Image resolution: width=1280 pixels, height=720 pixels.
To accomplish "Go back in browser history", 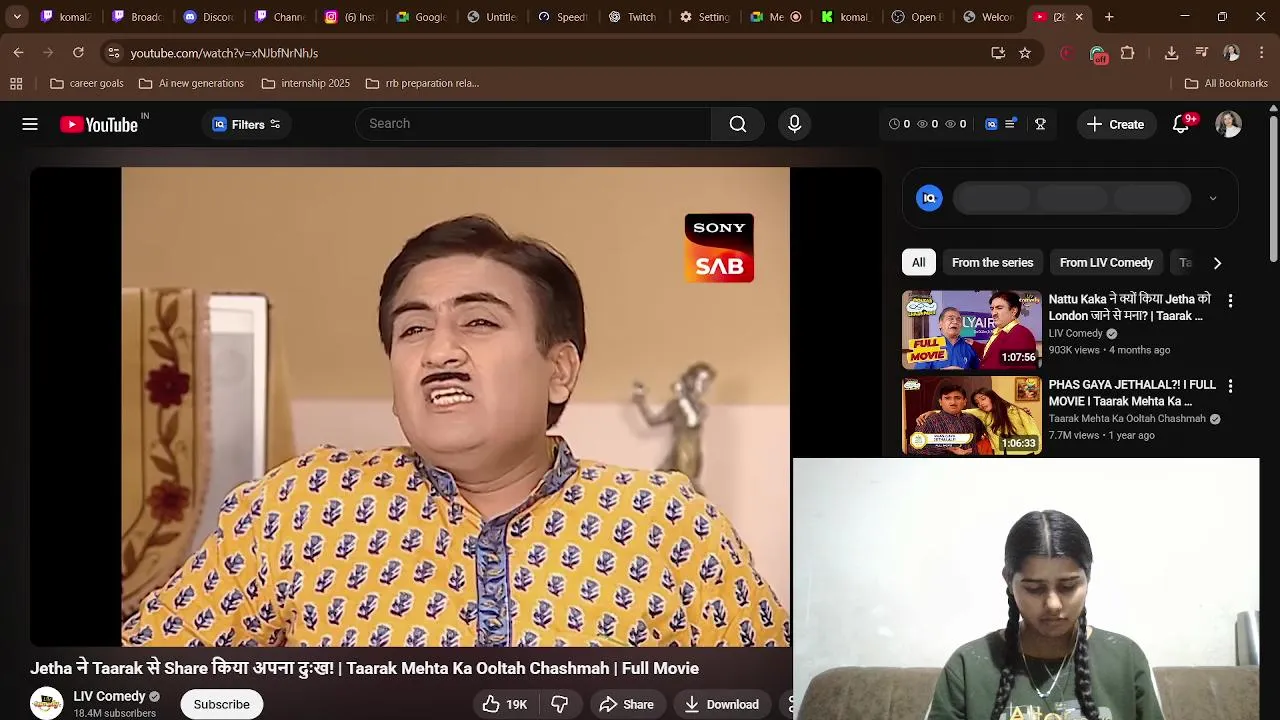I will click(x=19, y=53).
